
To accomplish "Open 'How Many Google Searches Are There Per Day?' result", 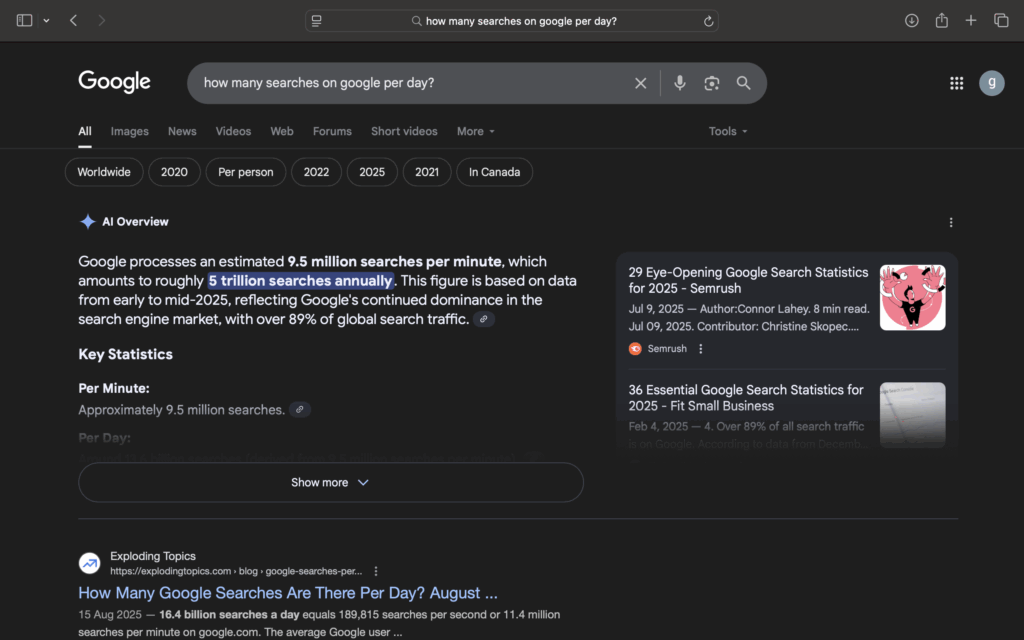I will [x=288, y=593].
